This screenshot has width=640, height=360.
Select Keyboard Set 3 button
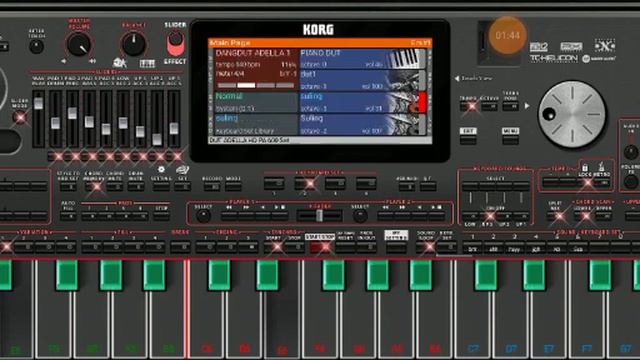point(335,184)
